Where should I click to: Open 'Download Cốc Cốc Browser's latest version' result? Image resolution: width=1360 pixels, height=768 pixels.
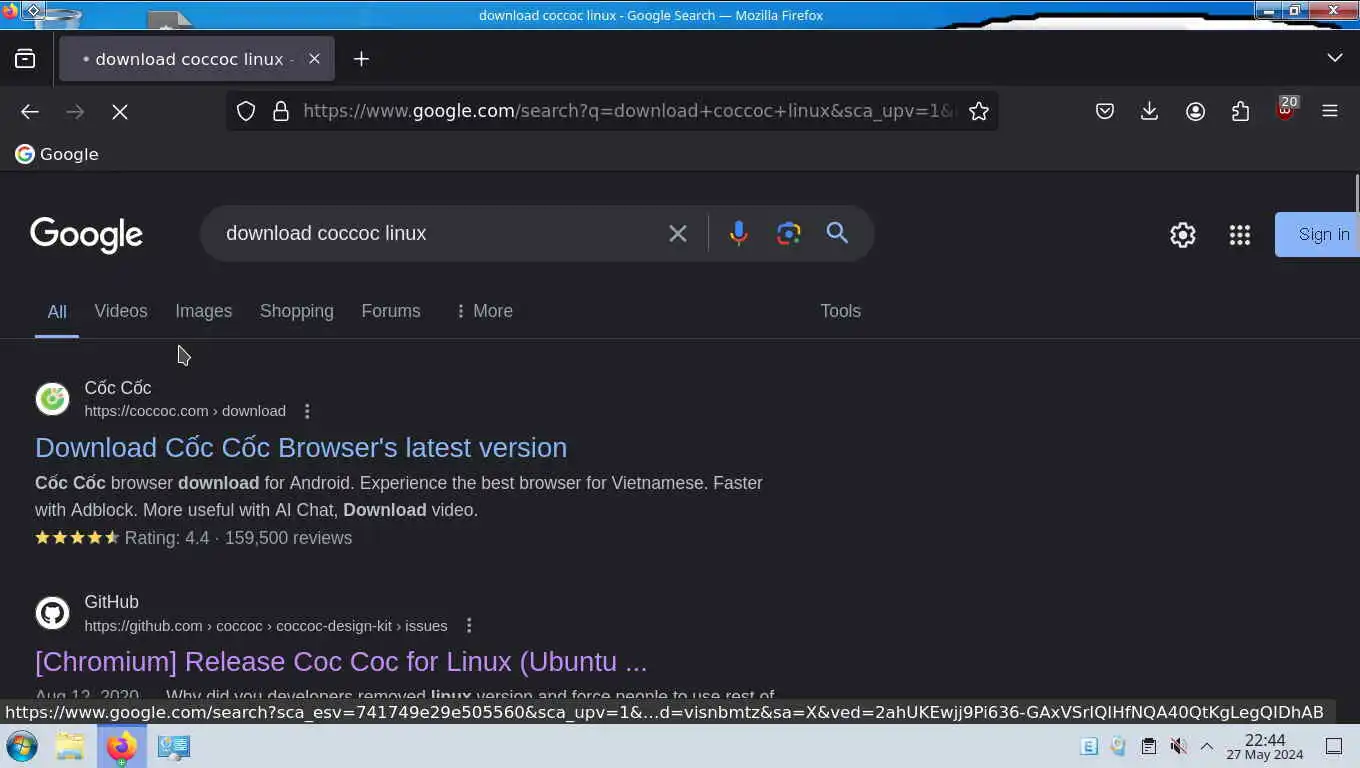pos(301,447)
